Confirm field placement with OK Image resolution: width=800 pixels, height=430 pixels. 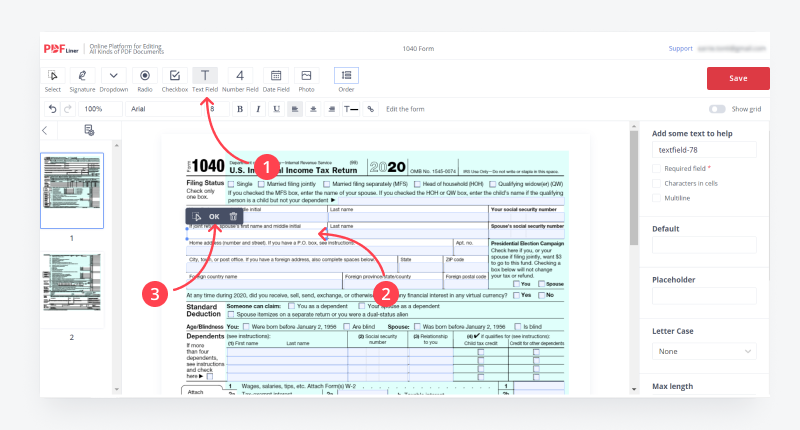[x=214, y=216]
